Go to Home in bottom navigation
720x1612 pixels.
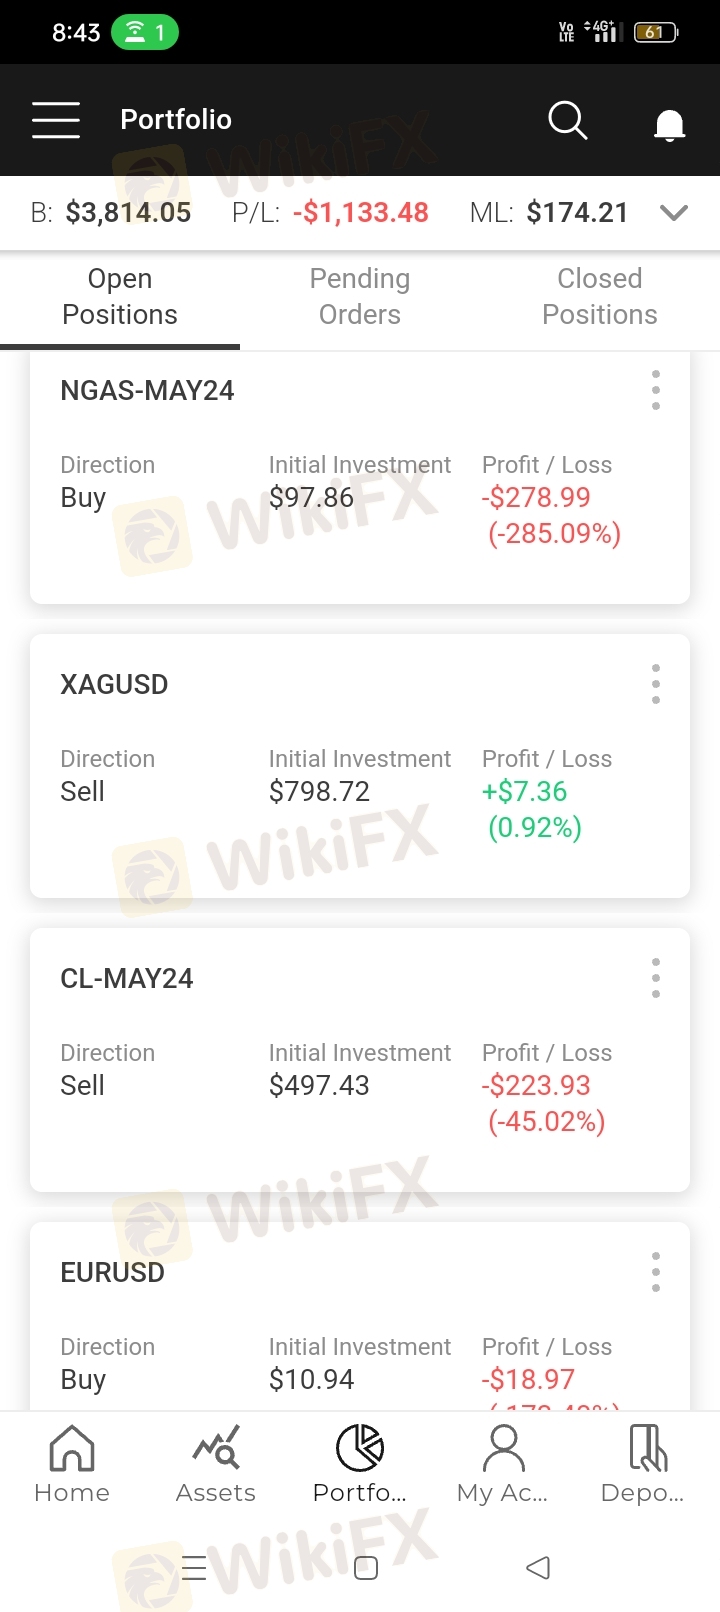pyautogui.click(x=72, y=1464)
